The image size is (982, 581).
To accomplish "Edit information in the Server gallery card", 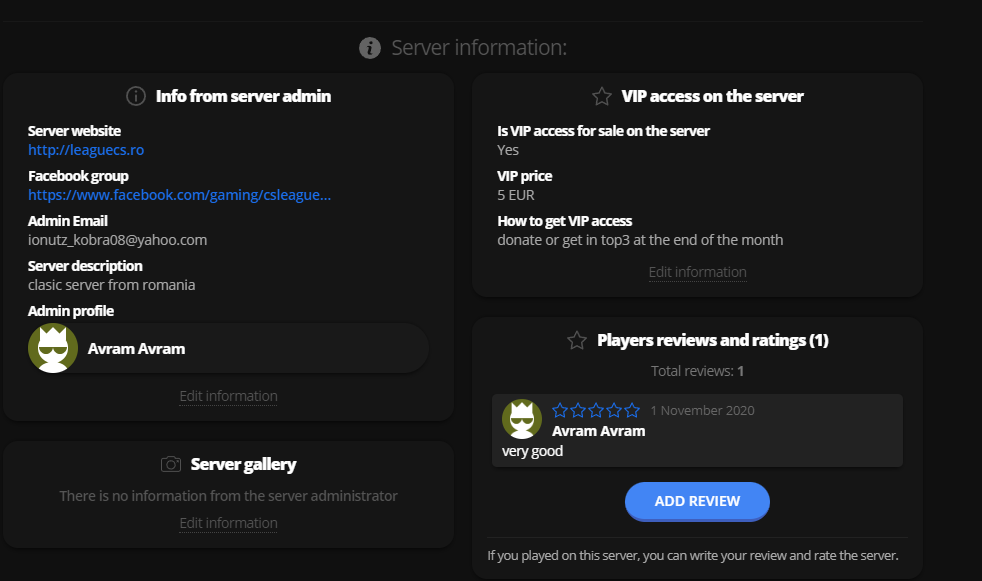I will click(x=229, y=523).
